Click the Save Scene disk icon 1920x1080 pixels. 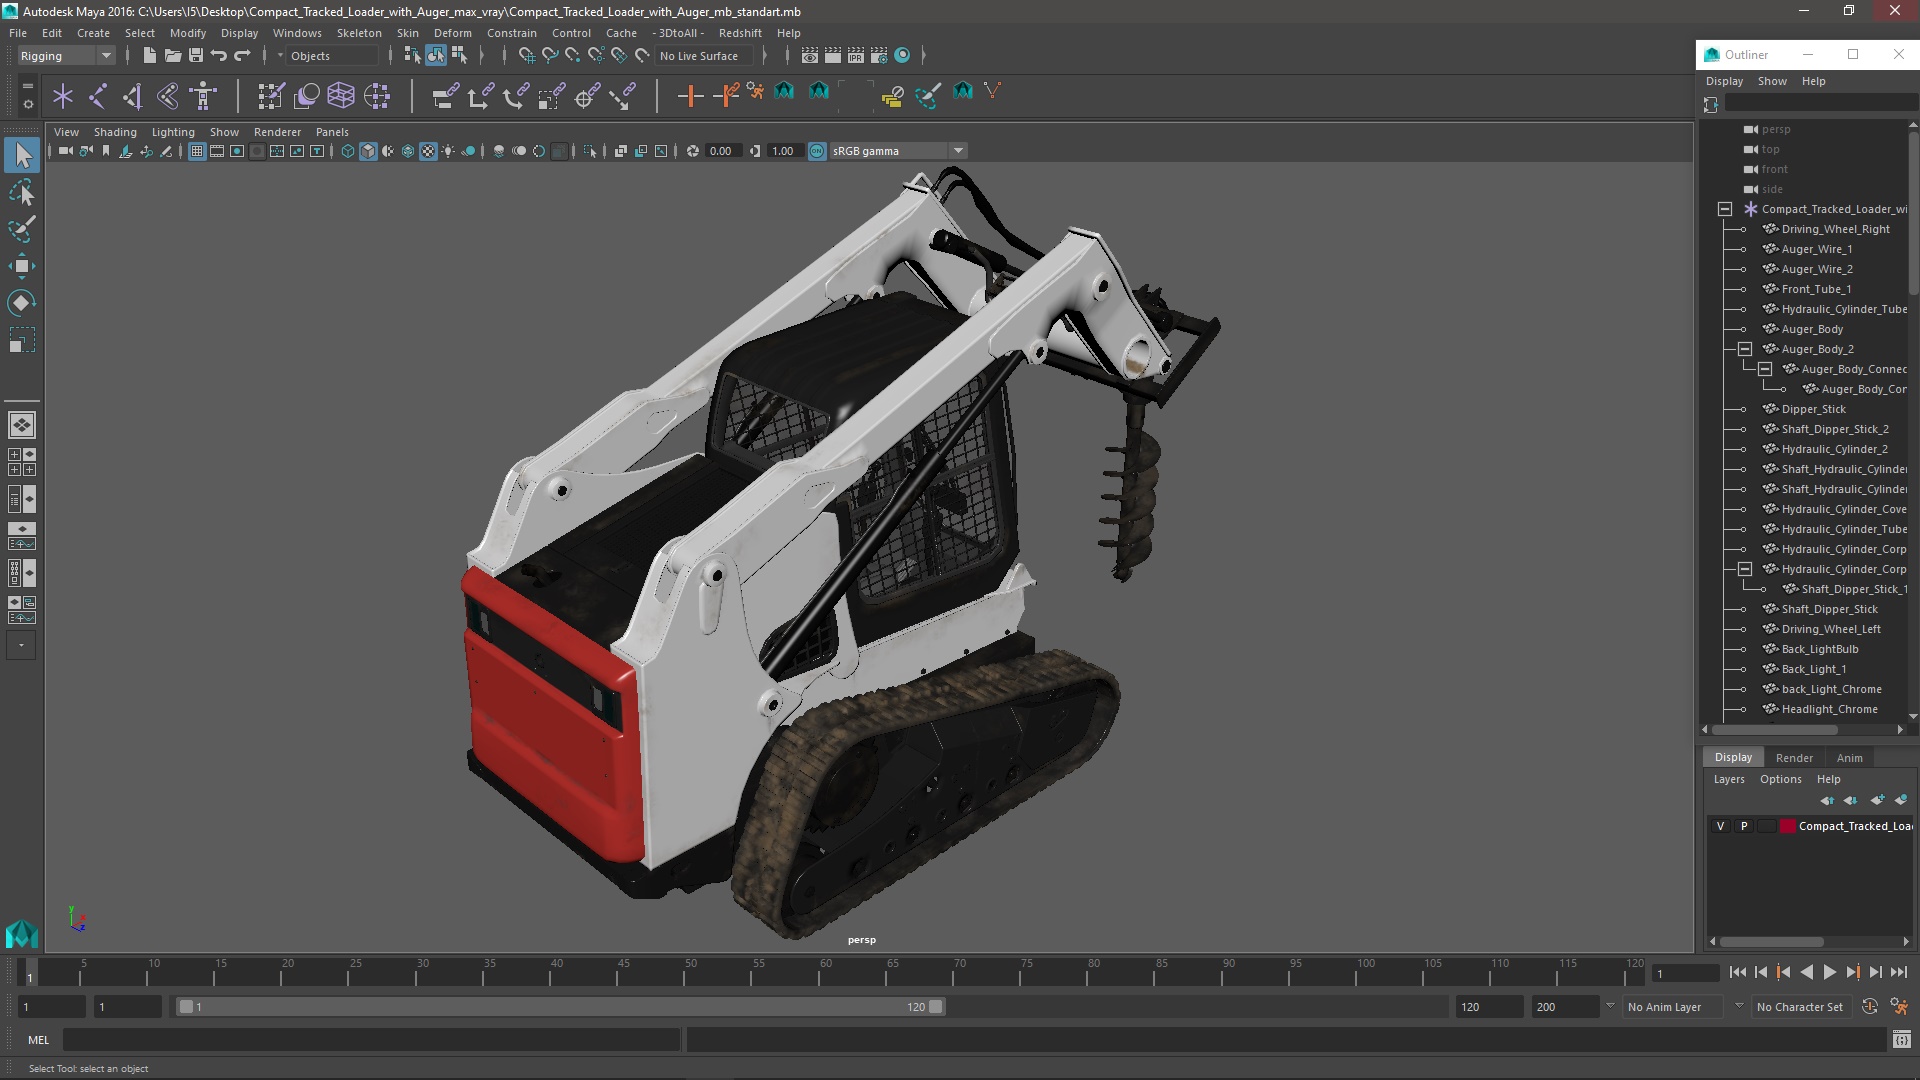[196, 56]
